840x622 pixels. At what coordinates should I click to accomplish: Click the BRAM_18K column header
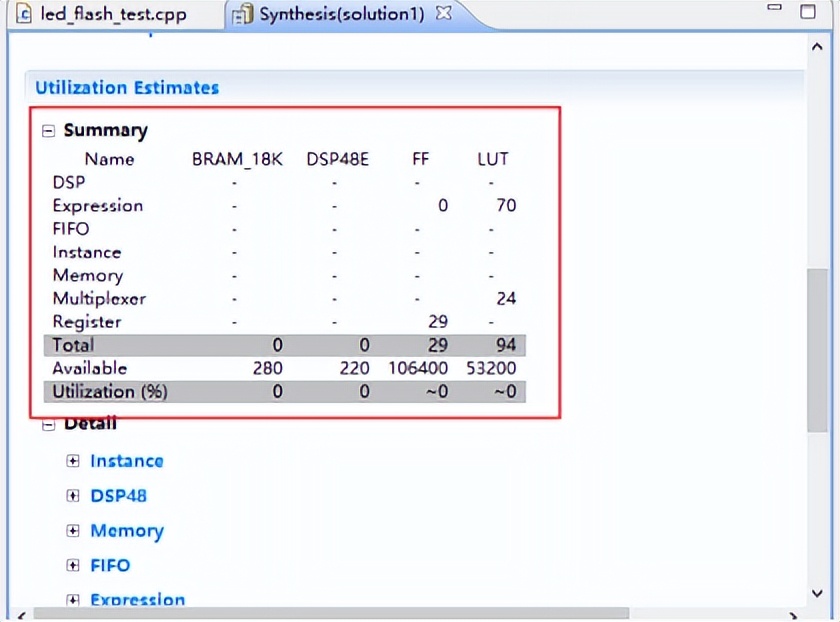point(237,159)
